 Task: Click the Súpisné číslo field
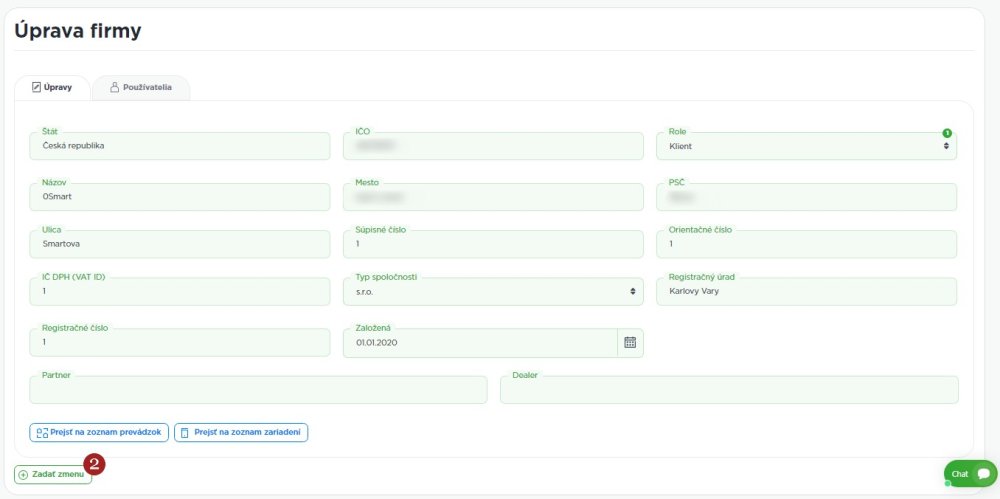493,244
